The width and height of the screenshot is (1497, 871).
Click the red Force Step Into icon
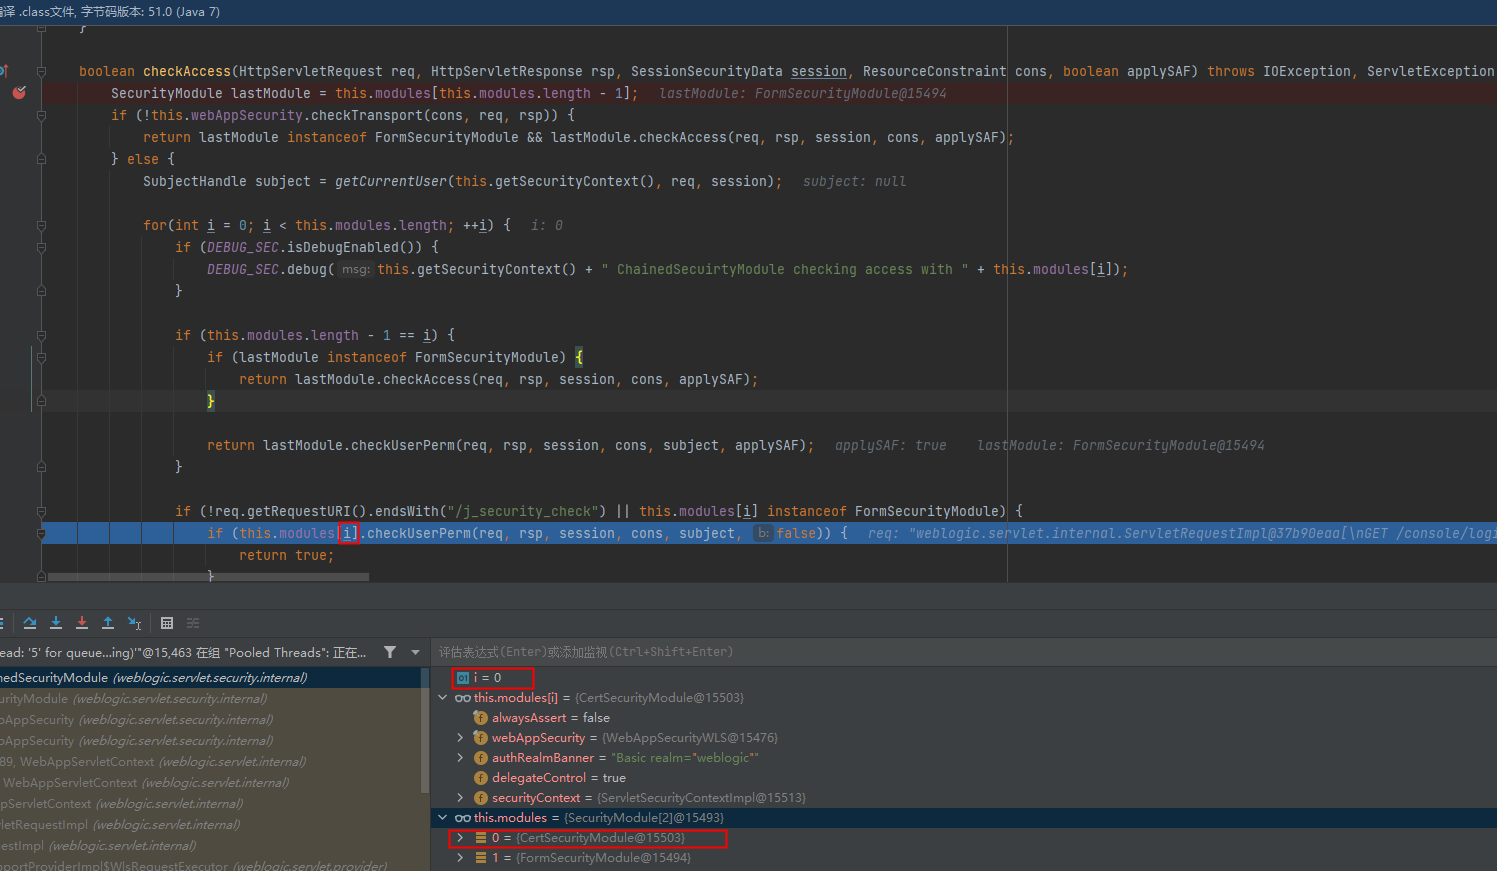click(82, 623)
